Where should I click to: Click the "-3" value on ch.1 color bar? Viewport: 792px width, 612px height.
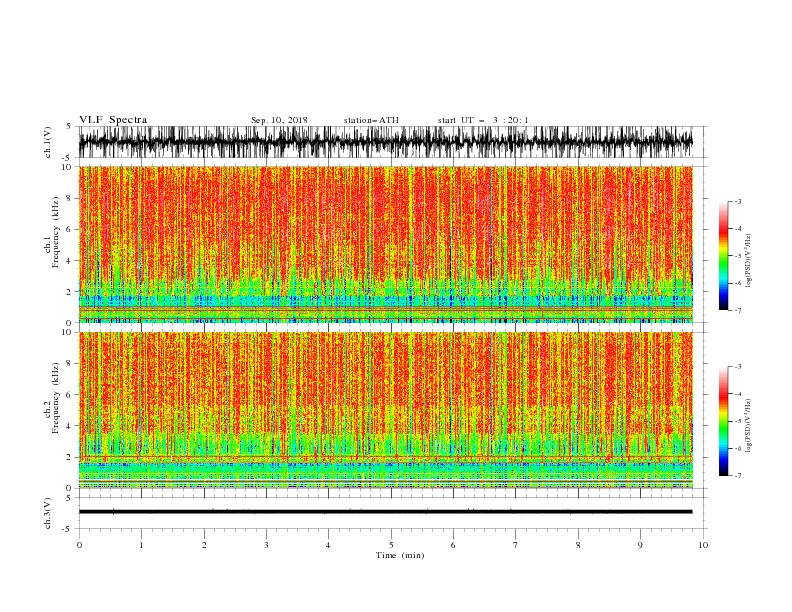(x=737, y=201)
